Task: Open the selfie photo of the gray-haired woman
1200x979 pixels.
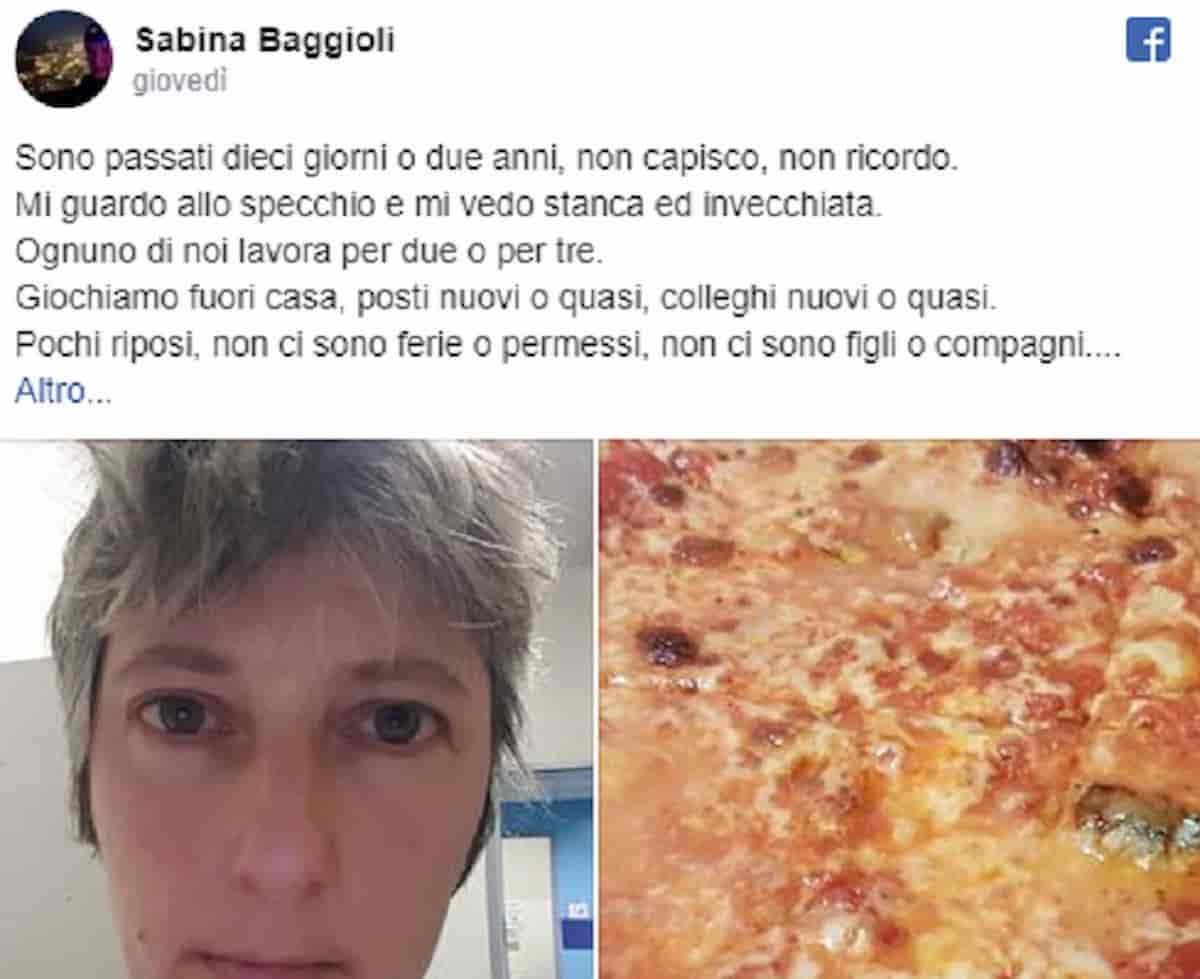Action: click(x=296, y=709)
